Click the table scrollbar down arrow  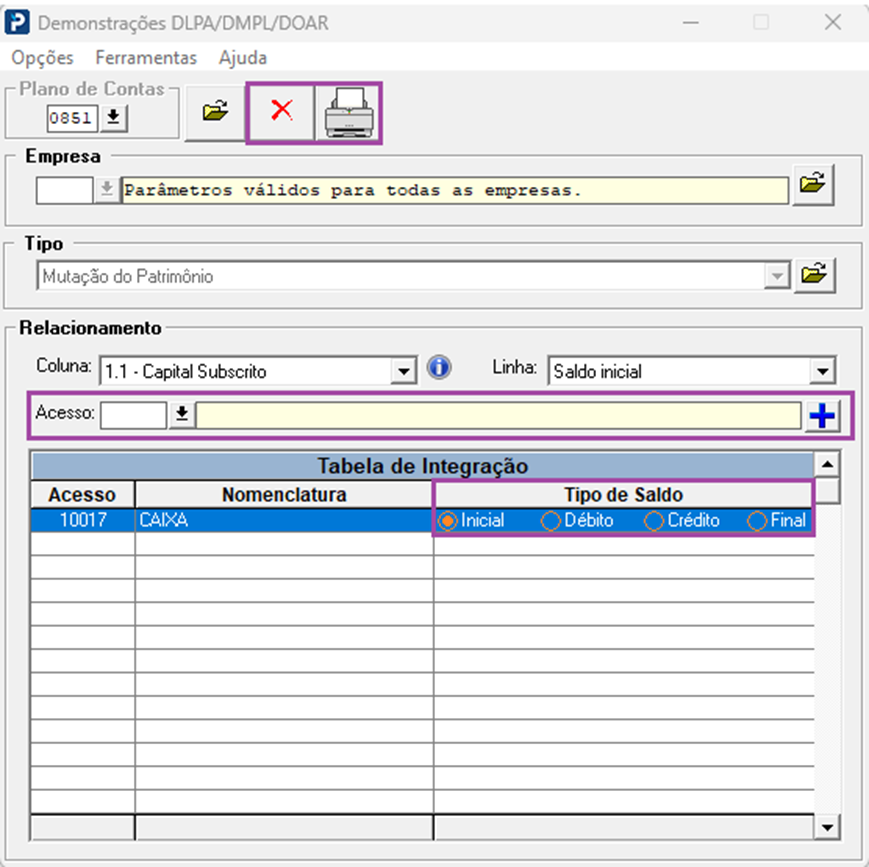(x=827, y=828)
